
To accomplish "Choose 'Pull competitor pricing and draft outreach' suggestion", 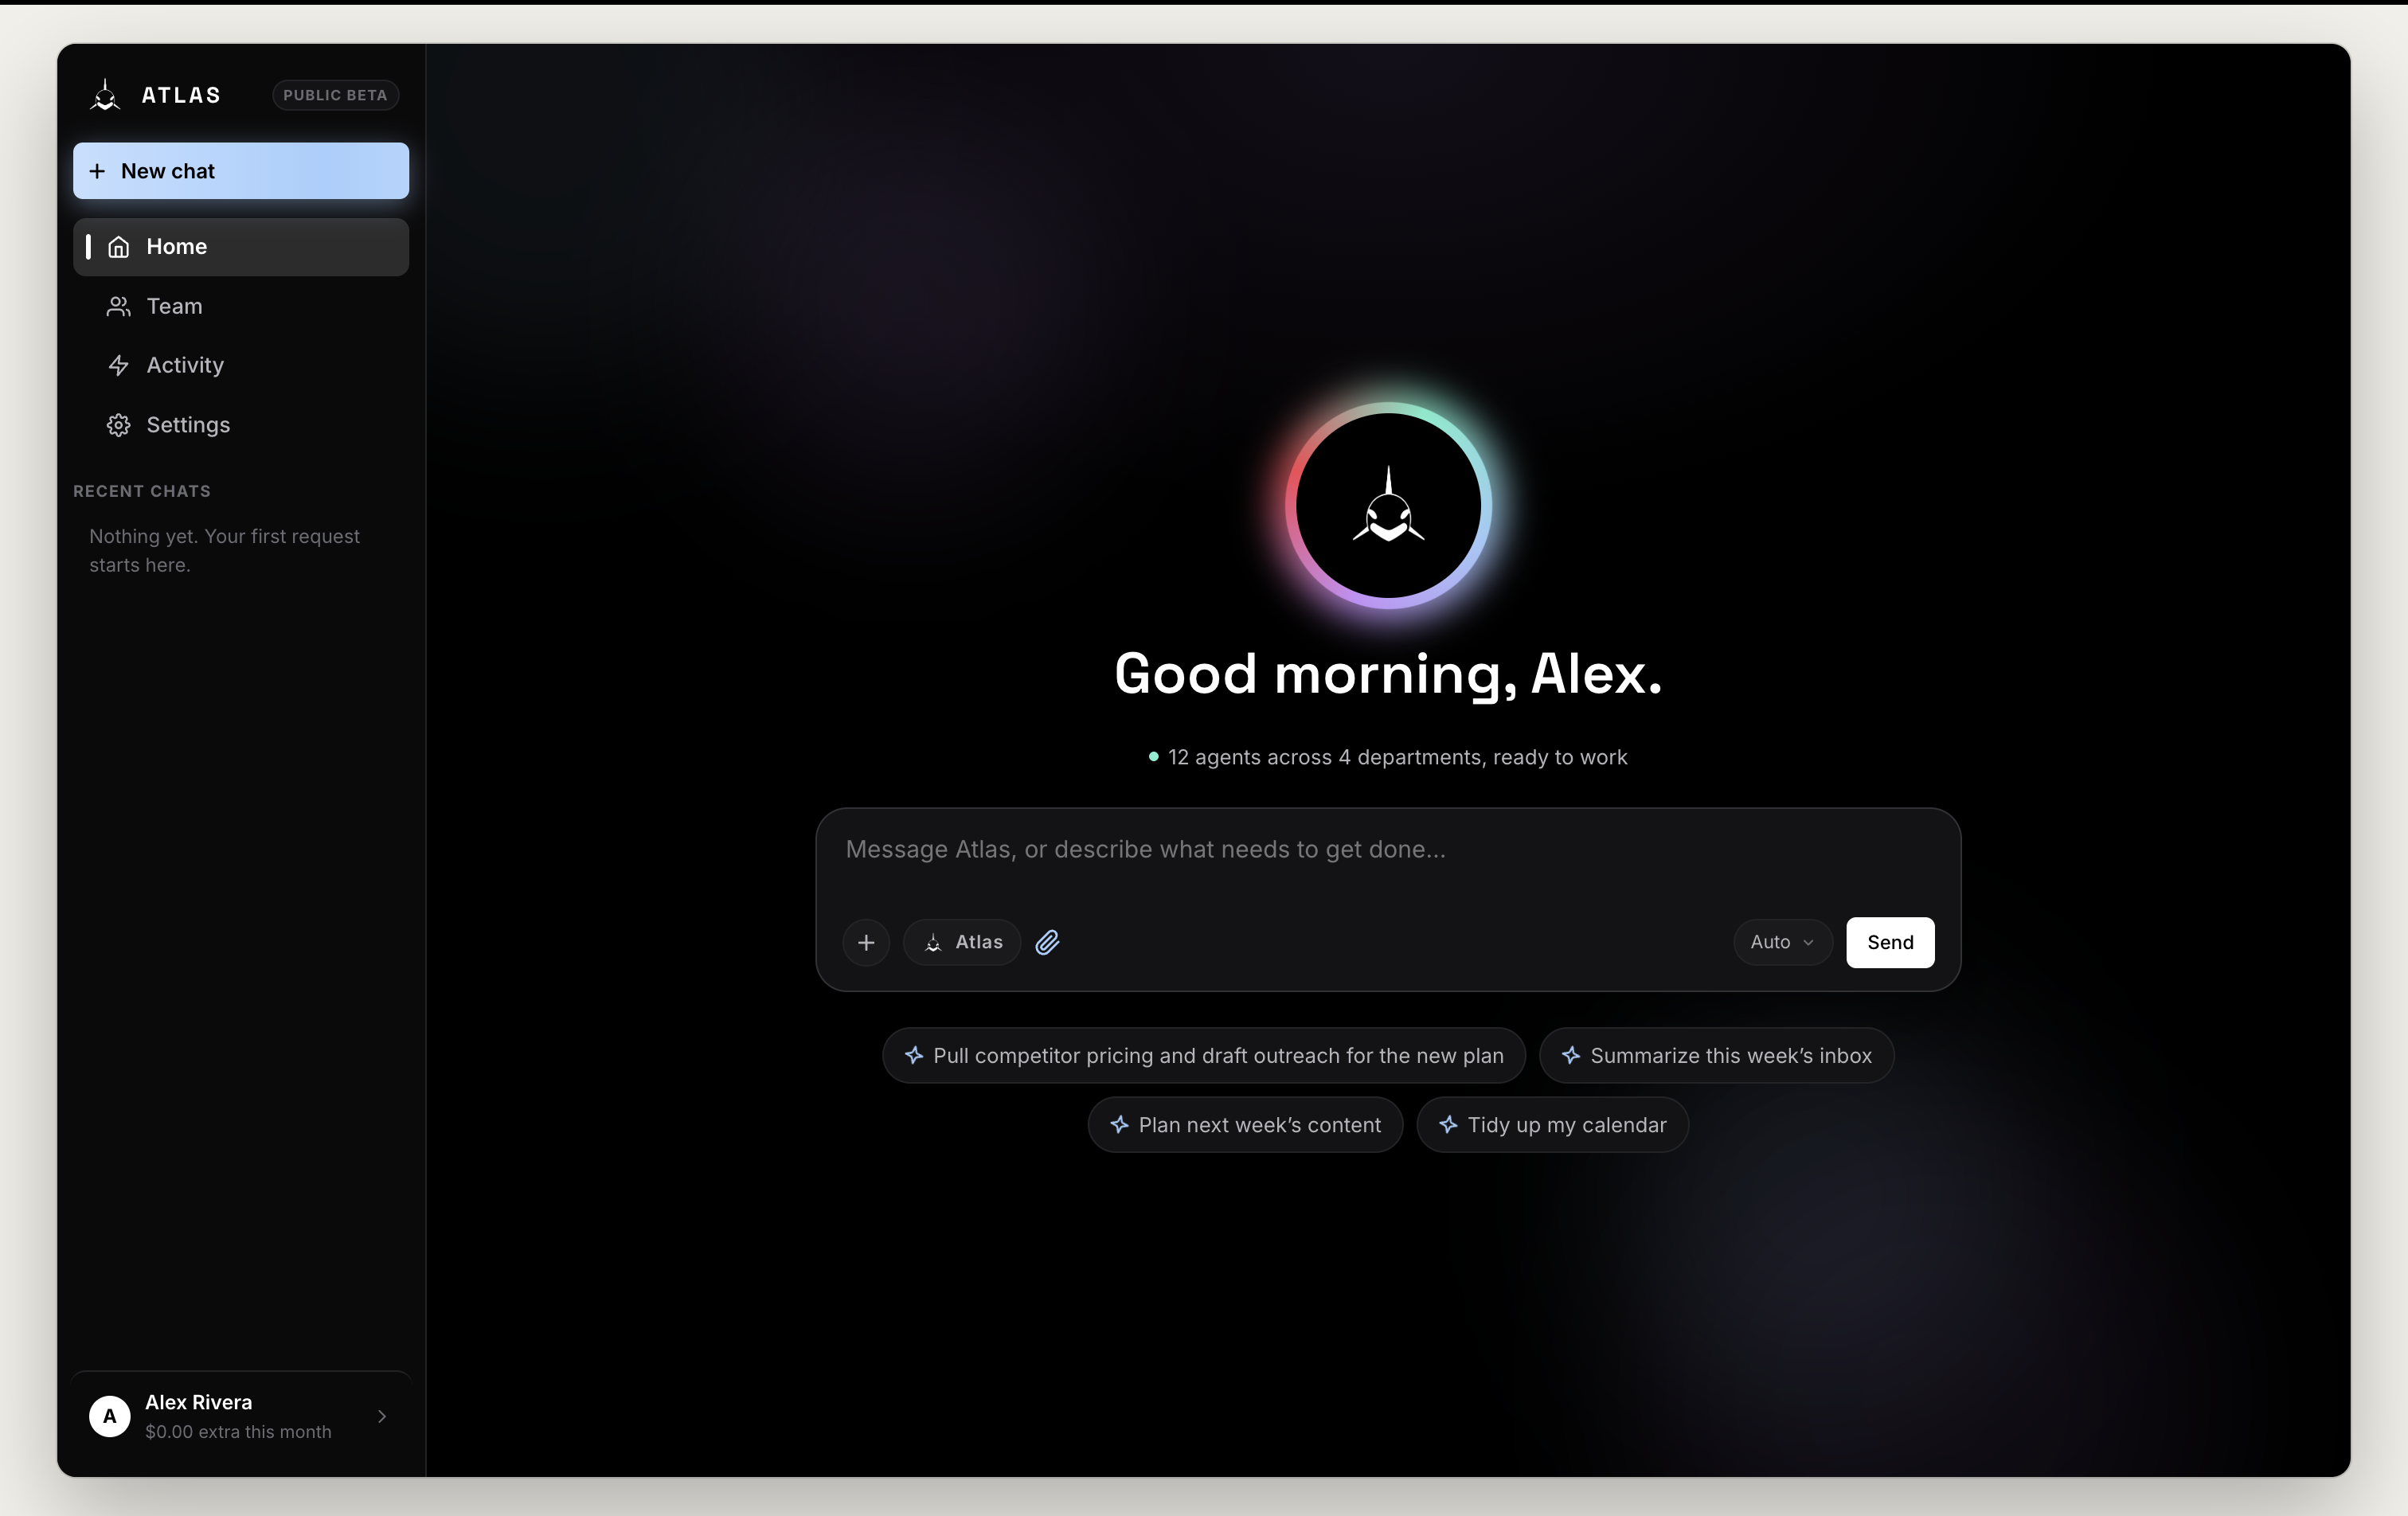I will [1204, 1055].
